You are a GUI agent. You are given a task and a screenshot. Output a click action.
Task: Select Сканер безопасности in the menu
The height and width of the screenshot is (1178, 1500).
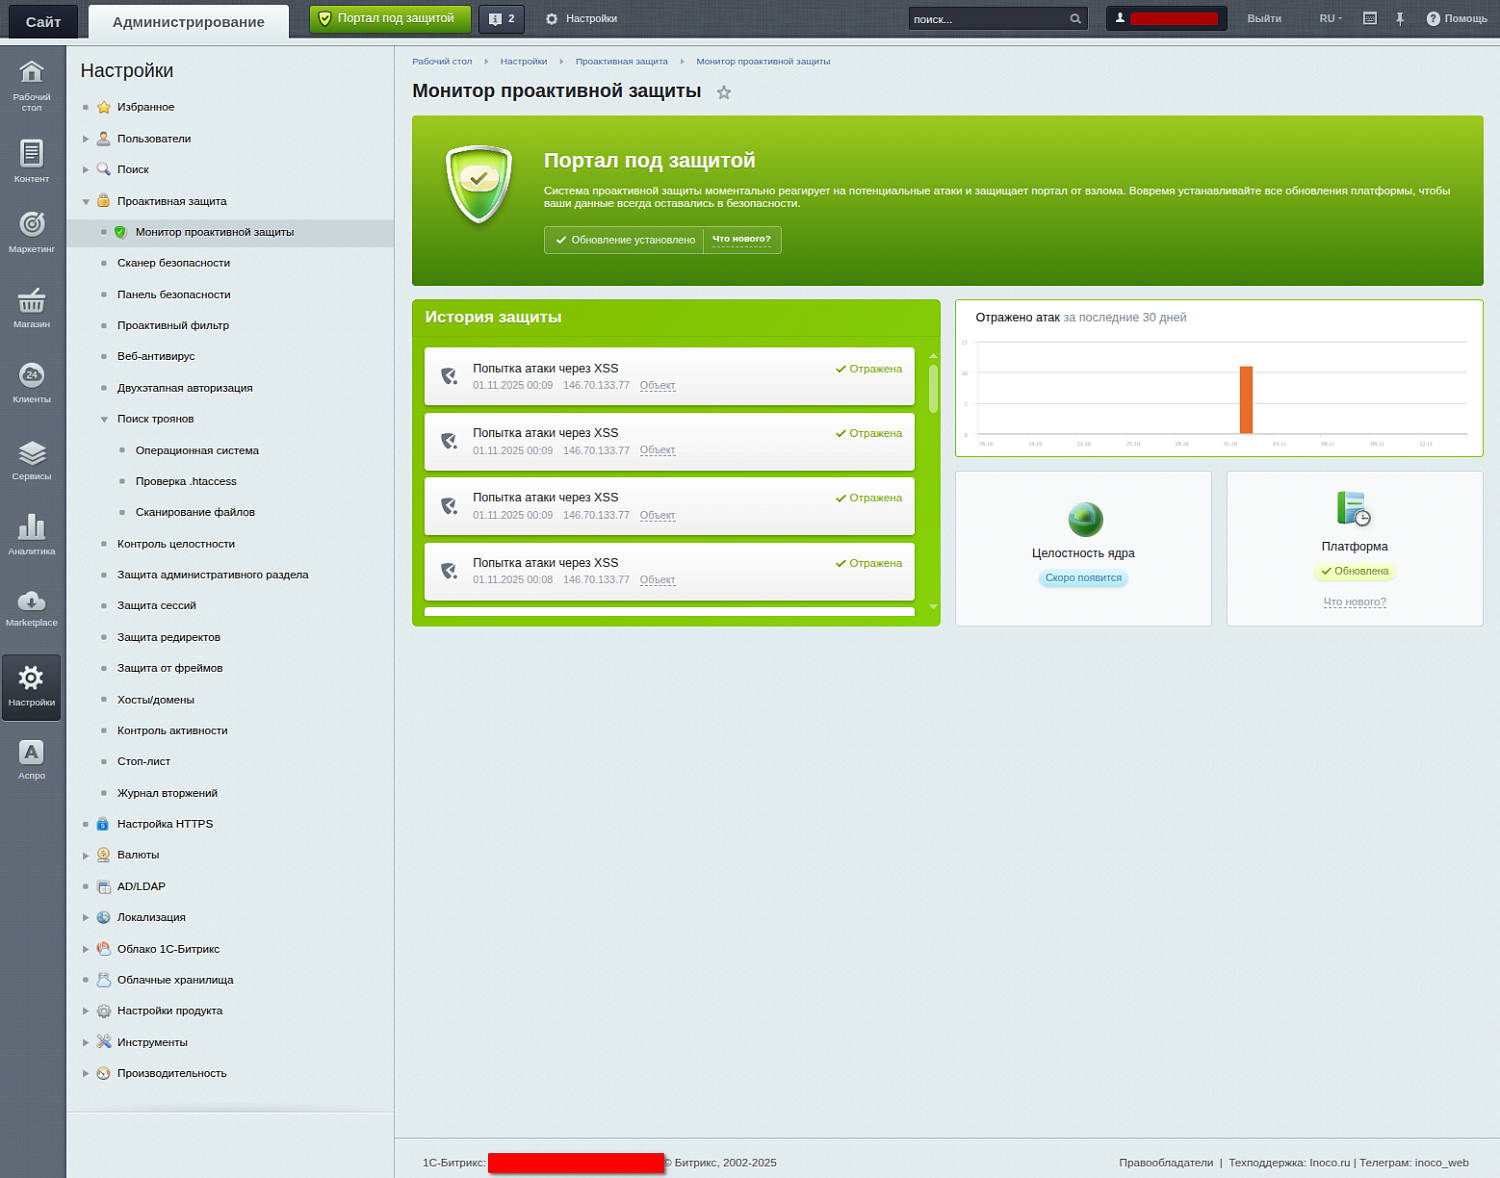(x=173, y=263)
